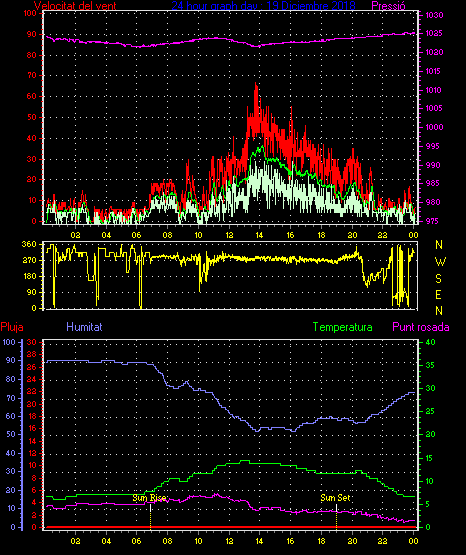Click the "Sun Rise" marker label
466x555 pixels.
point(149,498)
